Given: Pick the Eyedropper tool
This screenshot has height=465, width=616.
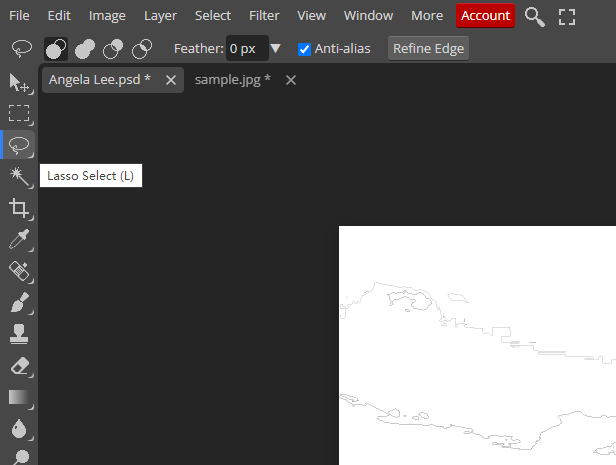Looking at the screenshot, I should coord(19,239).
